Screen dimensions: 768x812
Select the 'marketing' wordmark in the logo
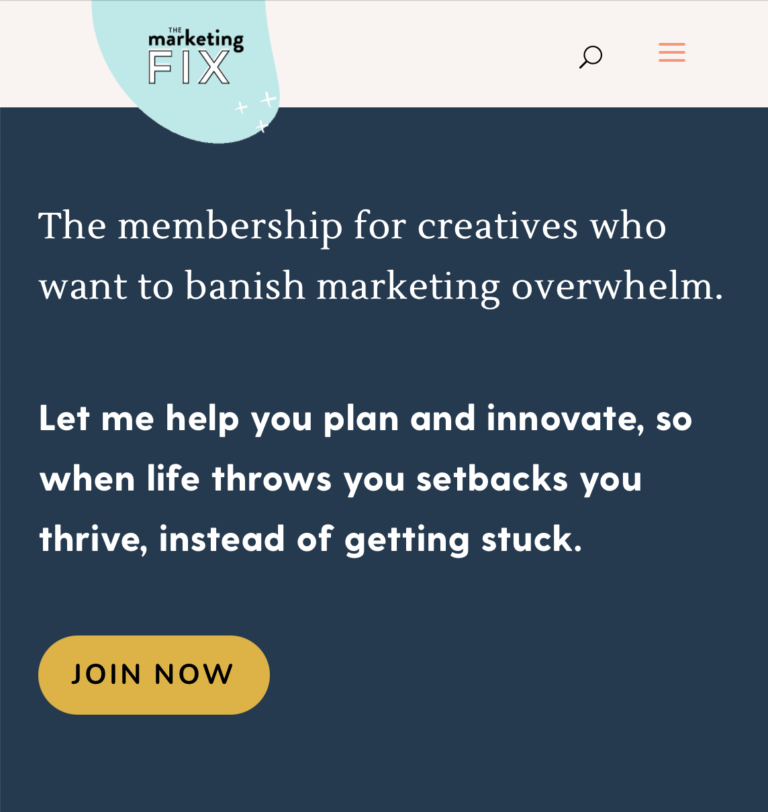pos(193,42)
